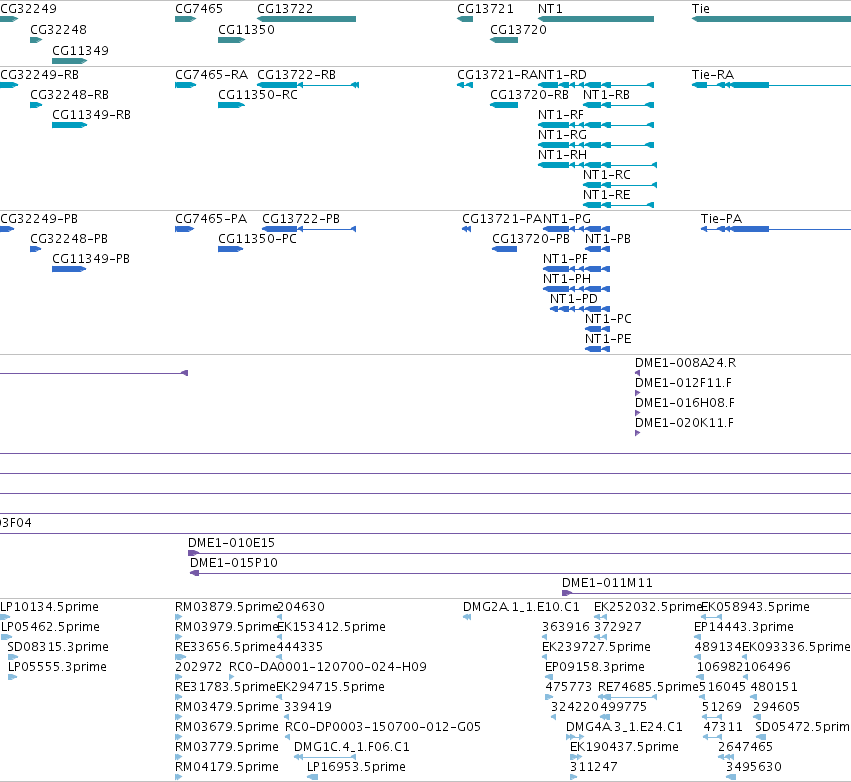
Task: Select transcript CG13720-RB
Action: pyautogui.click(x=529, y=95)
